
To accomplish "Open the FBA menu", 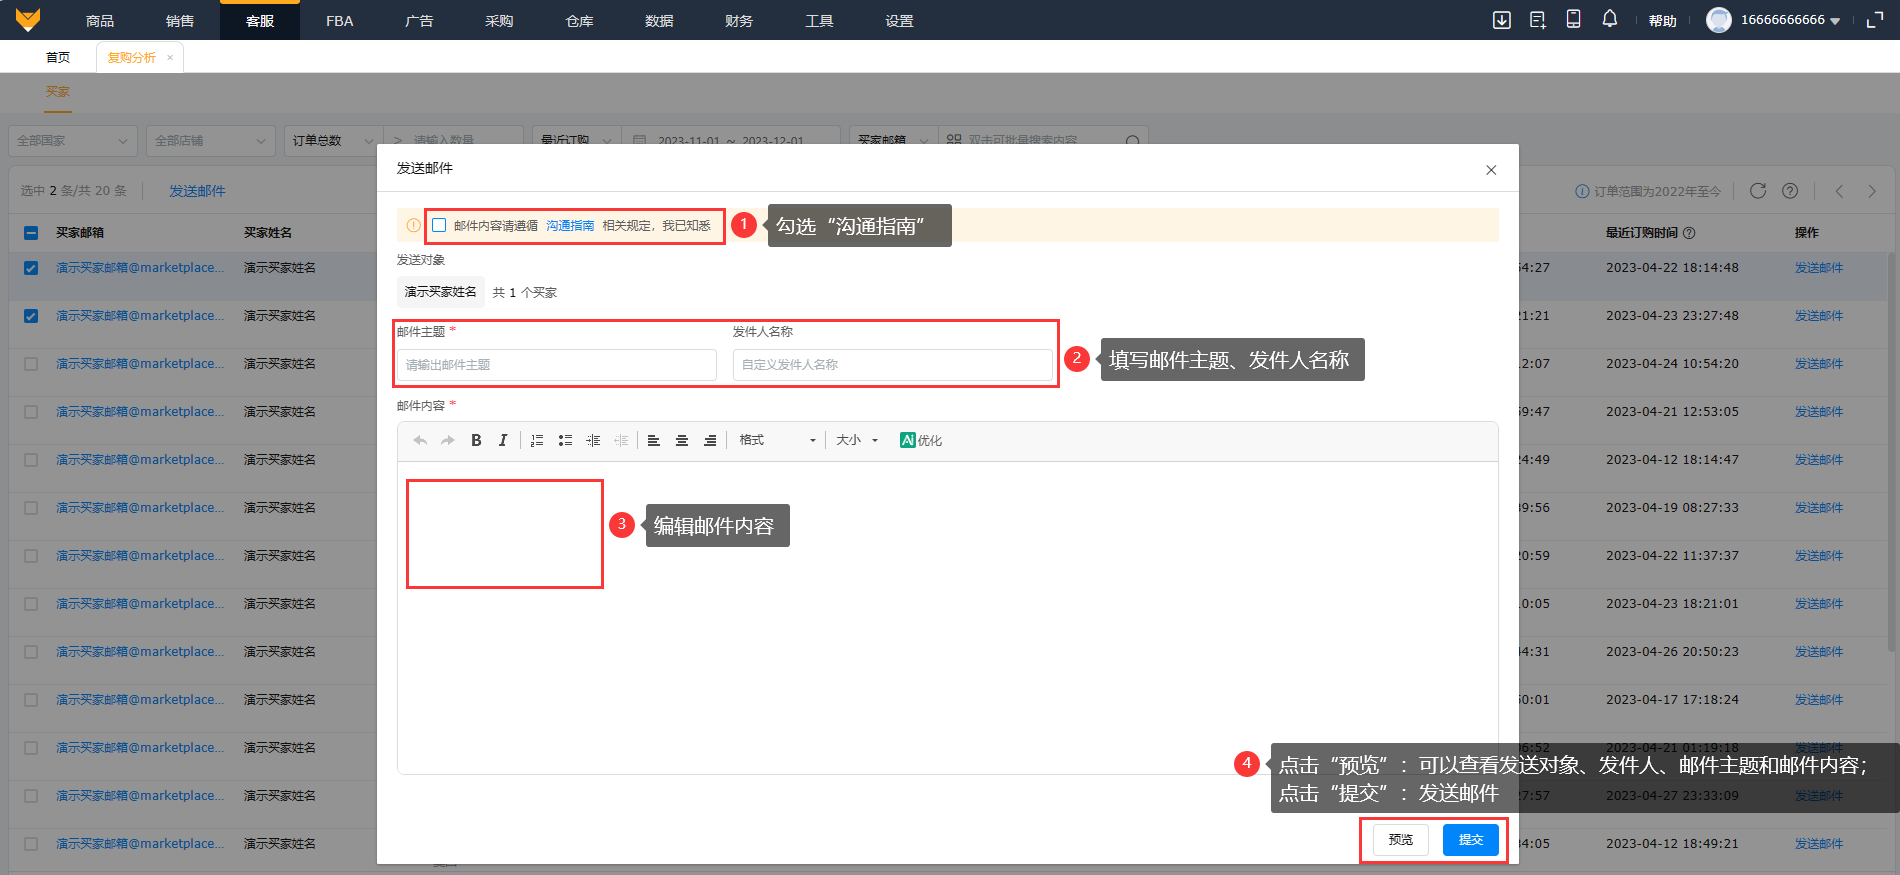I will pos(340,21).
